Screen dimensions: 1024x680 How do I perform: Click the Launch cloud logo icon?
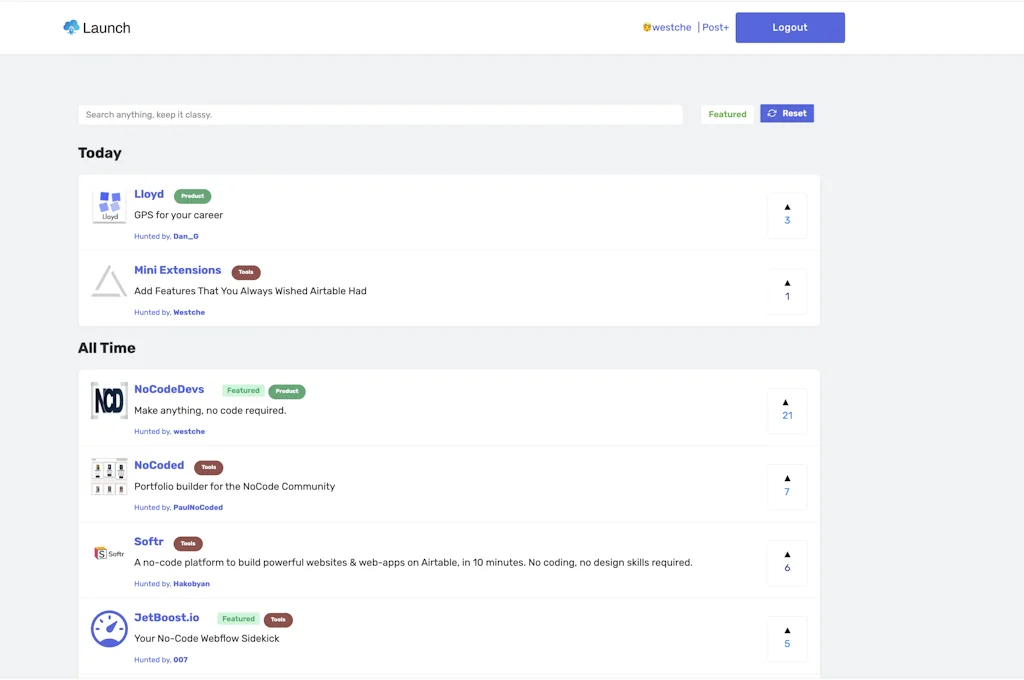(x=71, y=28)
